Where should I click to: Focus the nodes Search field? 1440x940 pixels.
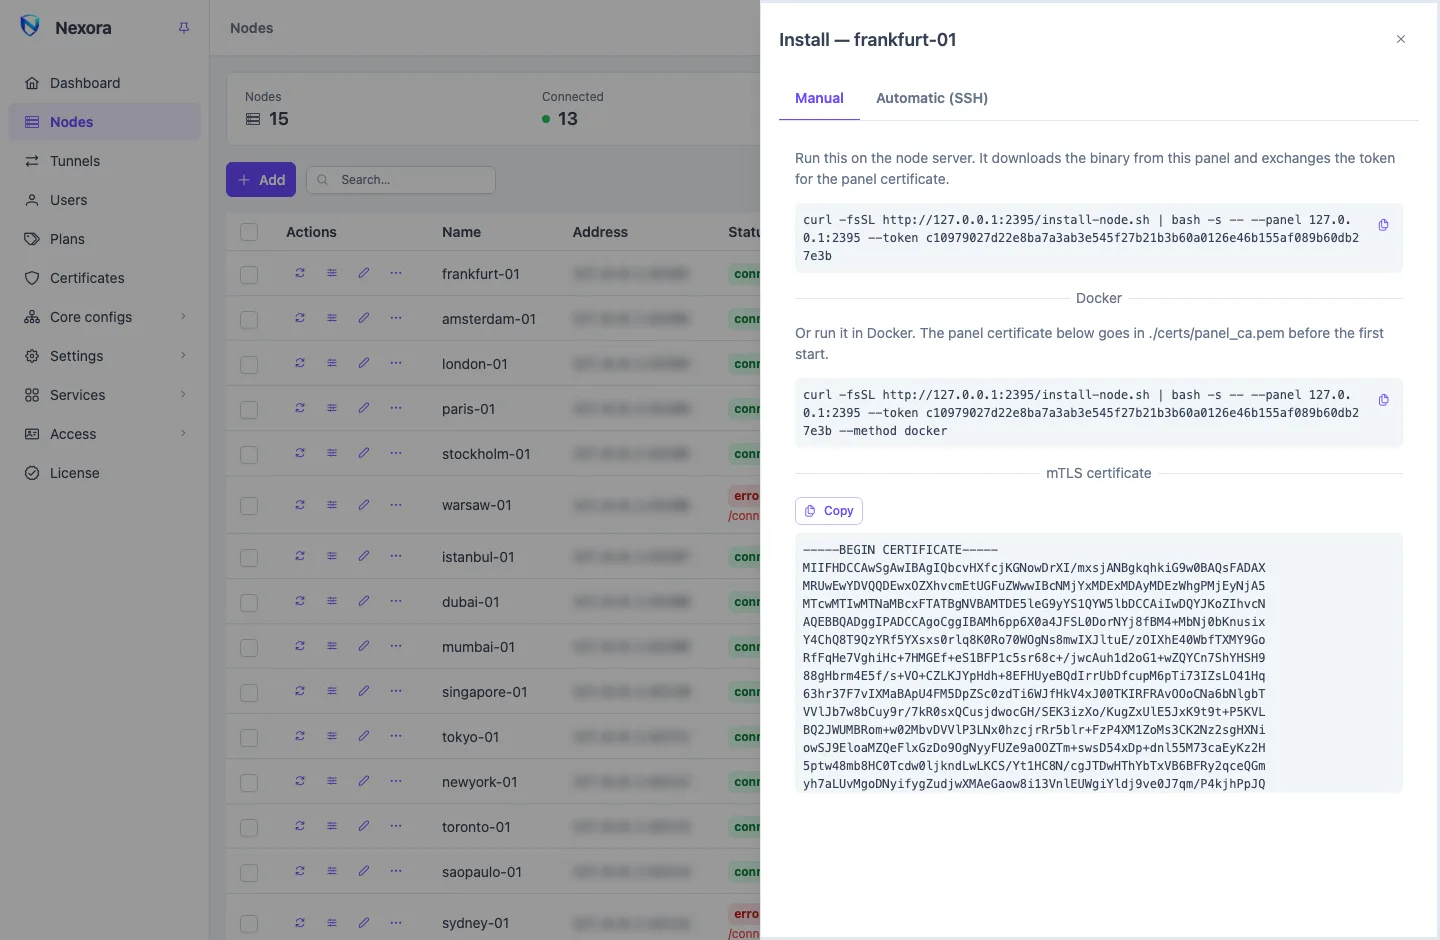point(401,180)
